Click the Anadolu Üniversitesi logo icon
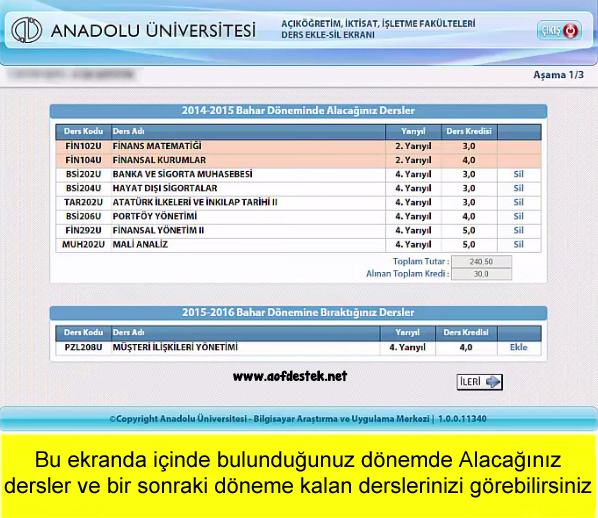 coord(27,30)
